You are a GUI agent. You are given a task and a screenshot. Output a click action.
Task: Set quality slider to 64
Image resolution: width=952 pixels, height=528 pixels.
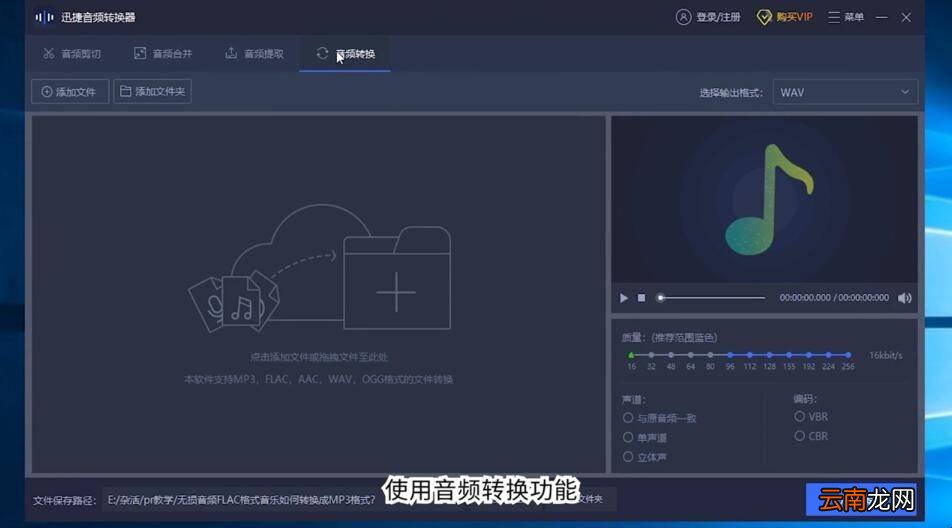690,355
